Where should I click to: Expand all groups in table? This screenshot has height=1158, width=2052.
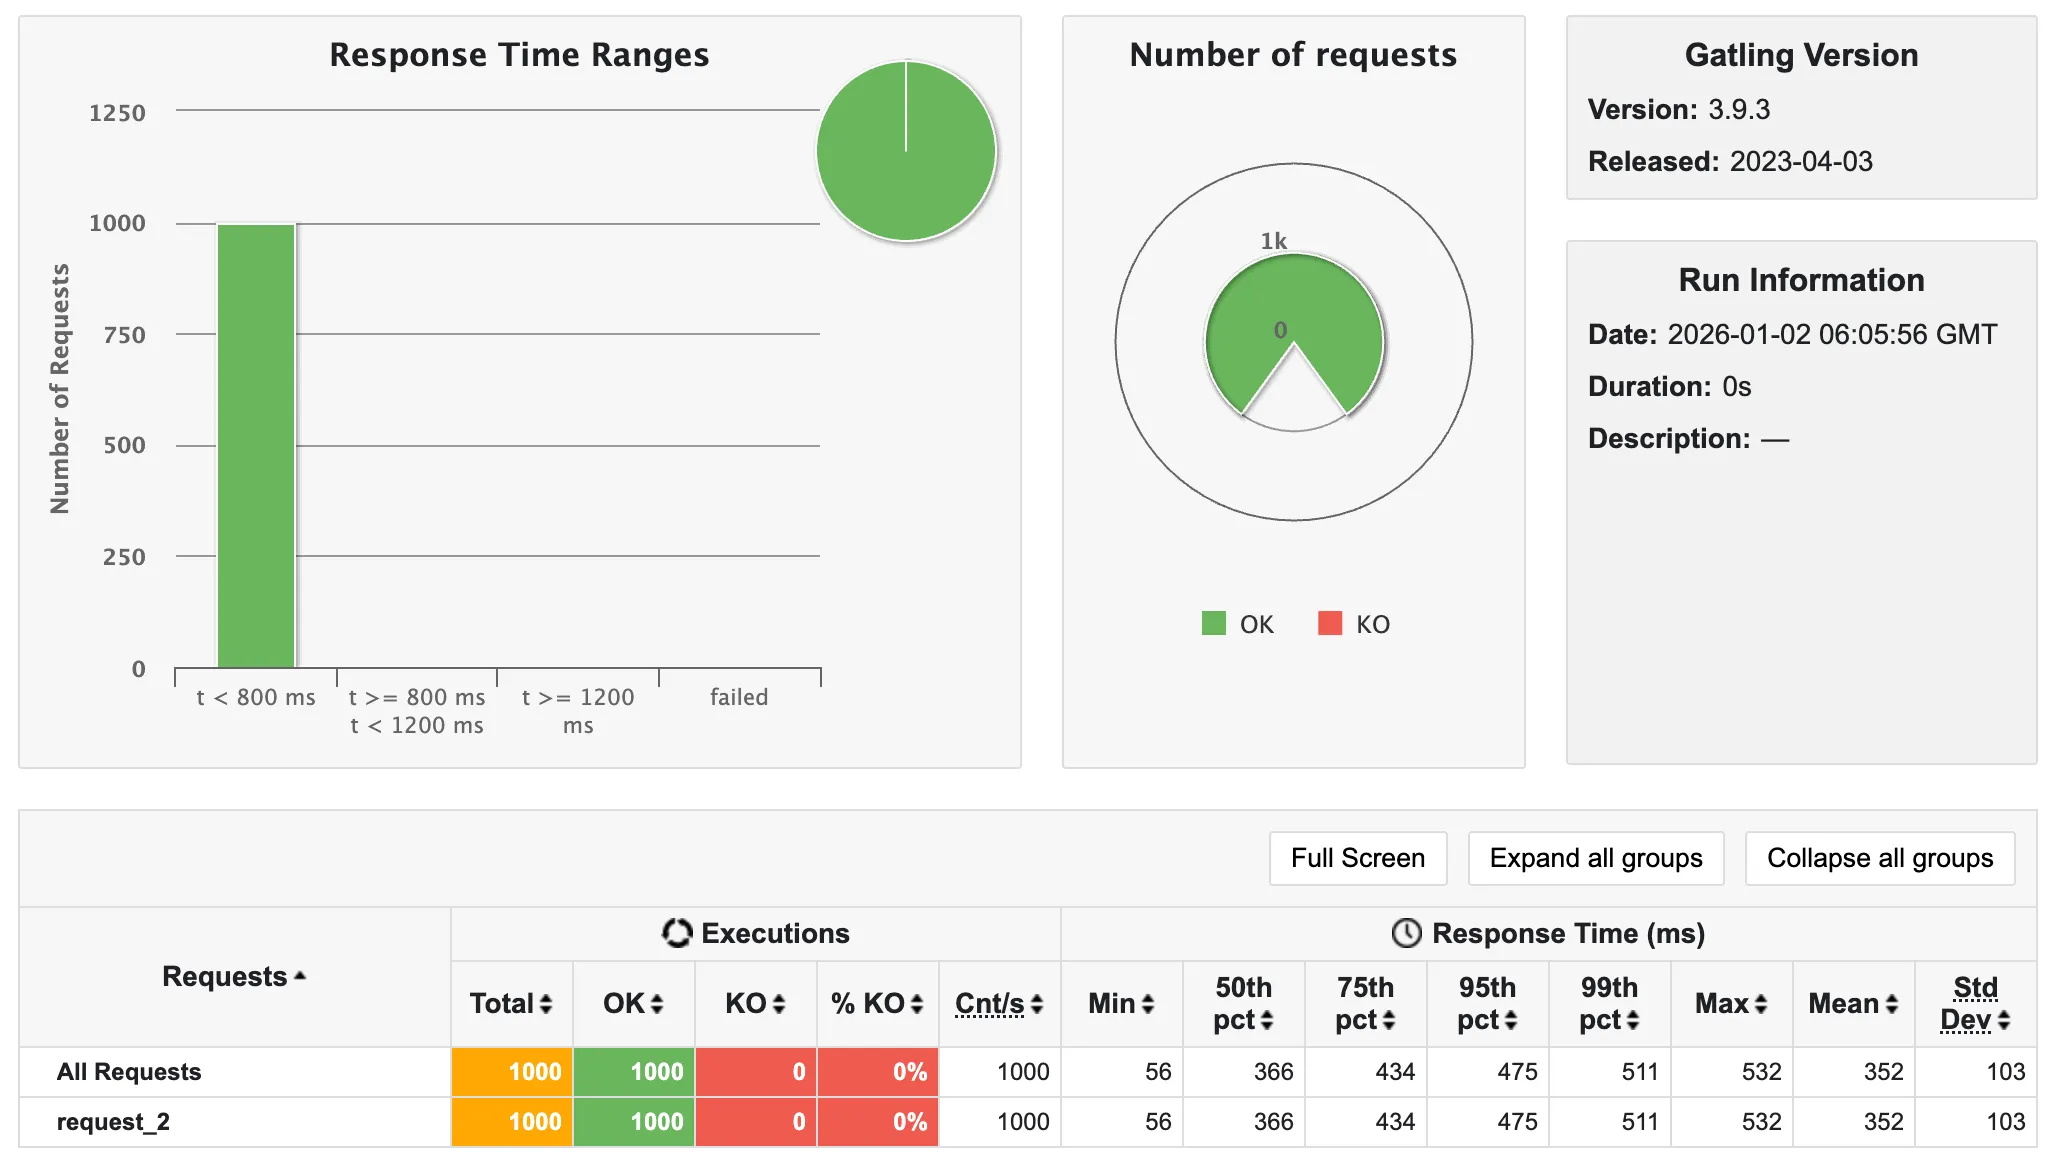tap(1595, 858)
